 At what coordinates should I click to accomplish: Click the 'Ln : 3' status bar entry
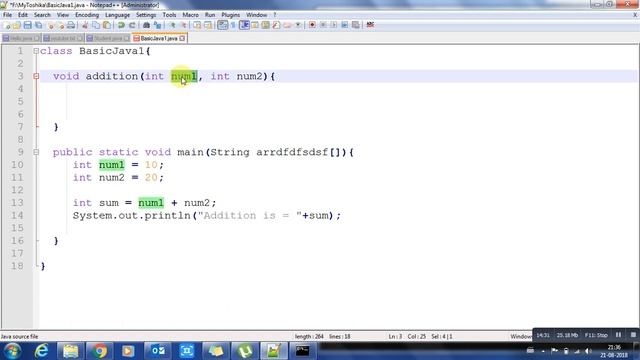click(x=395, y=336)
